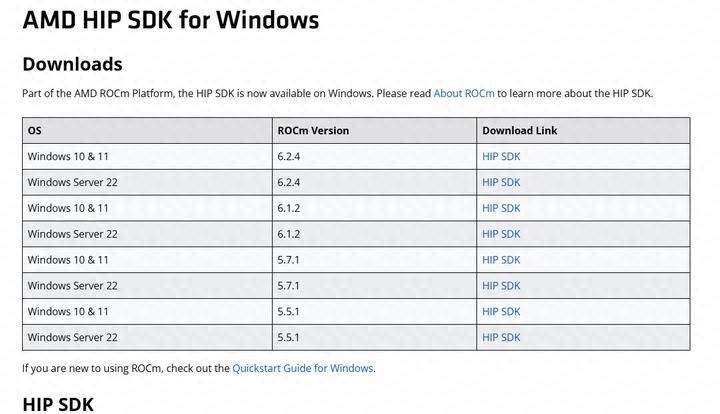Select the 5.7.1 version cell for Windows 10 & 11
This screenshot has height=414, width=720.
pos(291,260)
